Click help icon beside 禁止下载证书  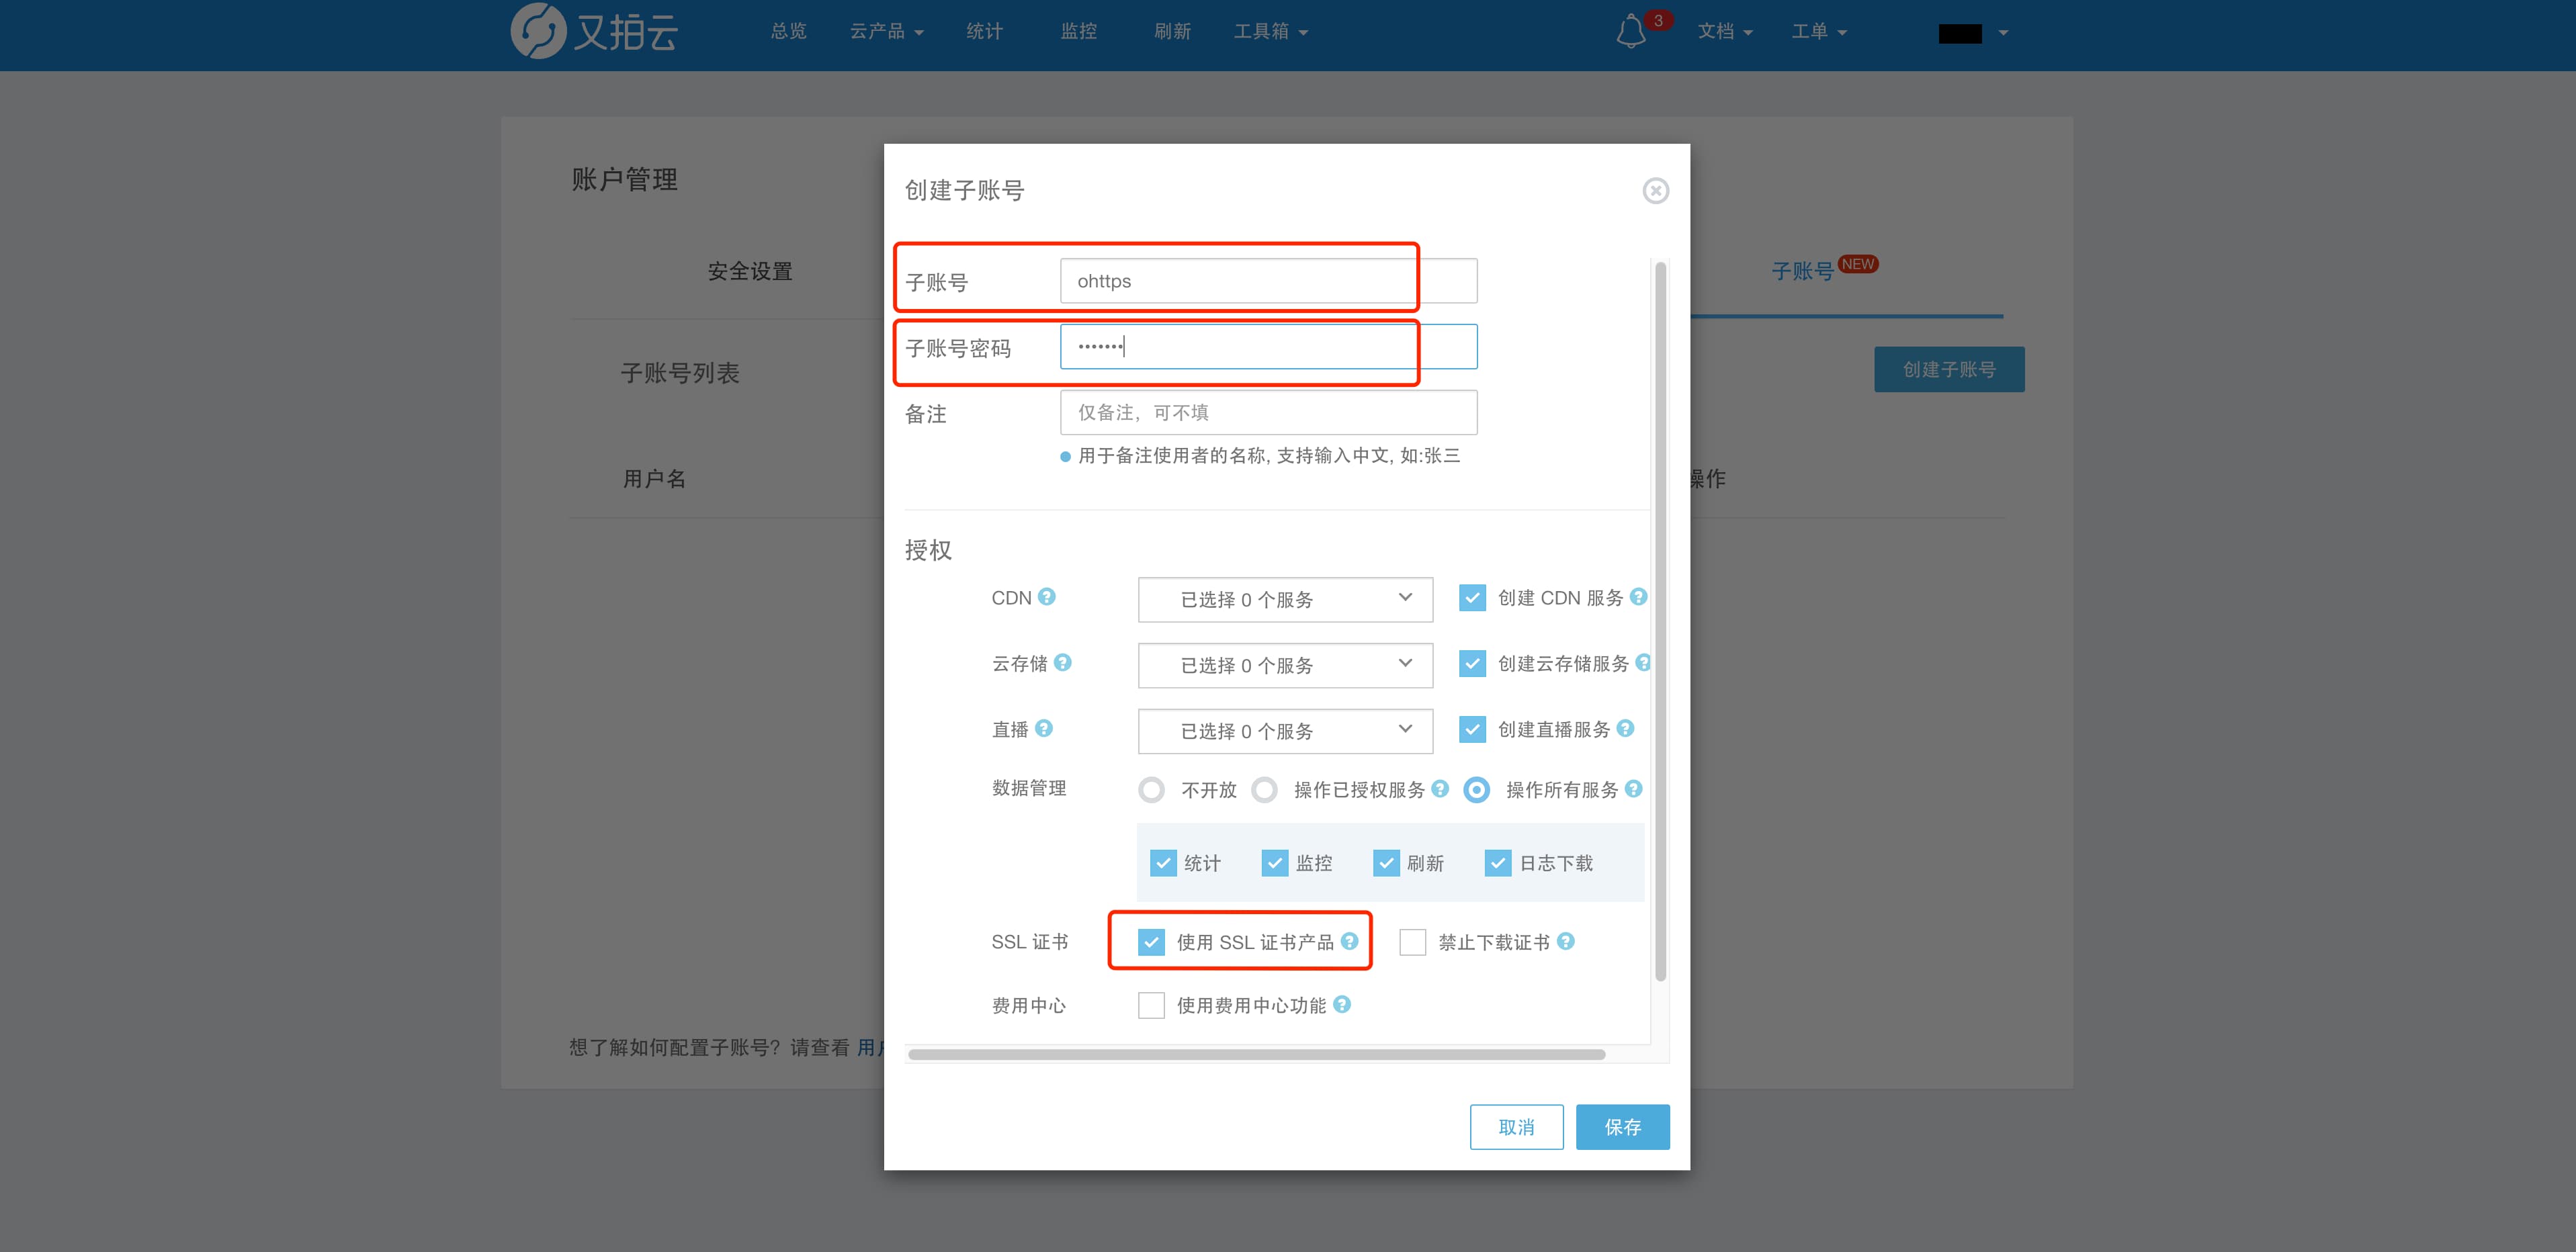[1566, 941]
